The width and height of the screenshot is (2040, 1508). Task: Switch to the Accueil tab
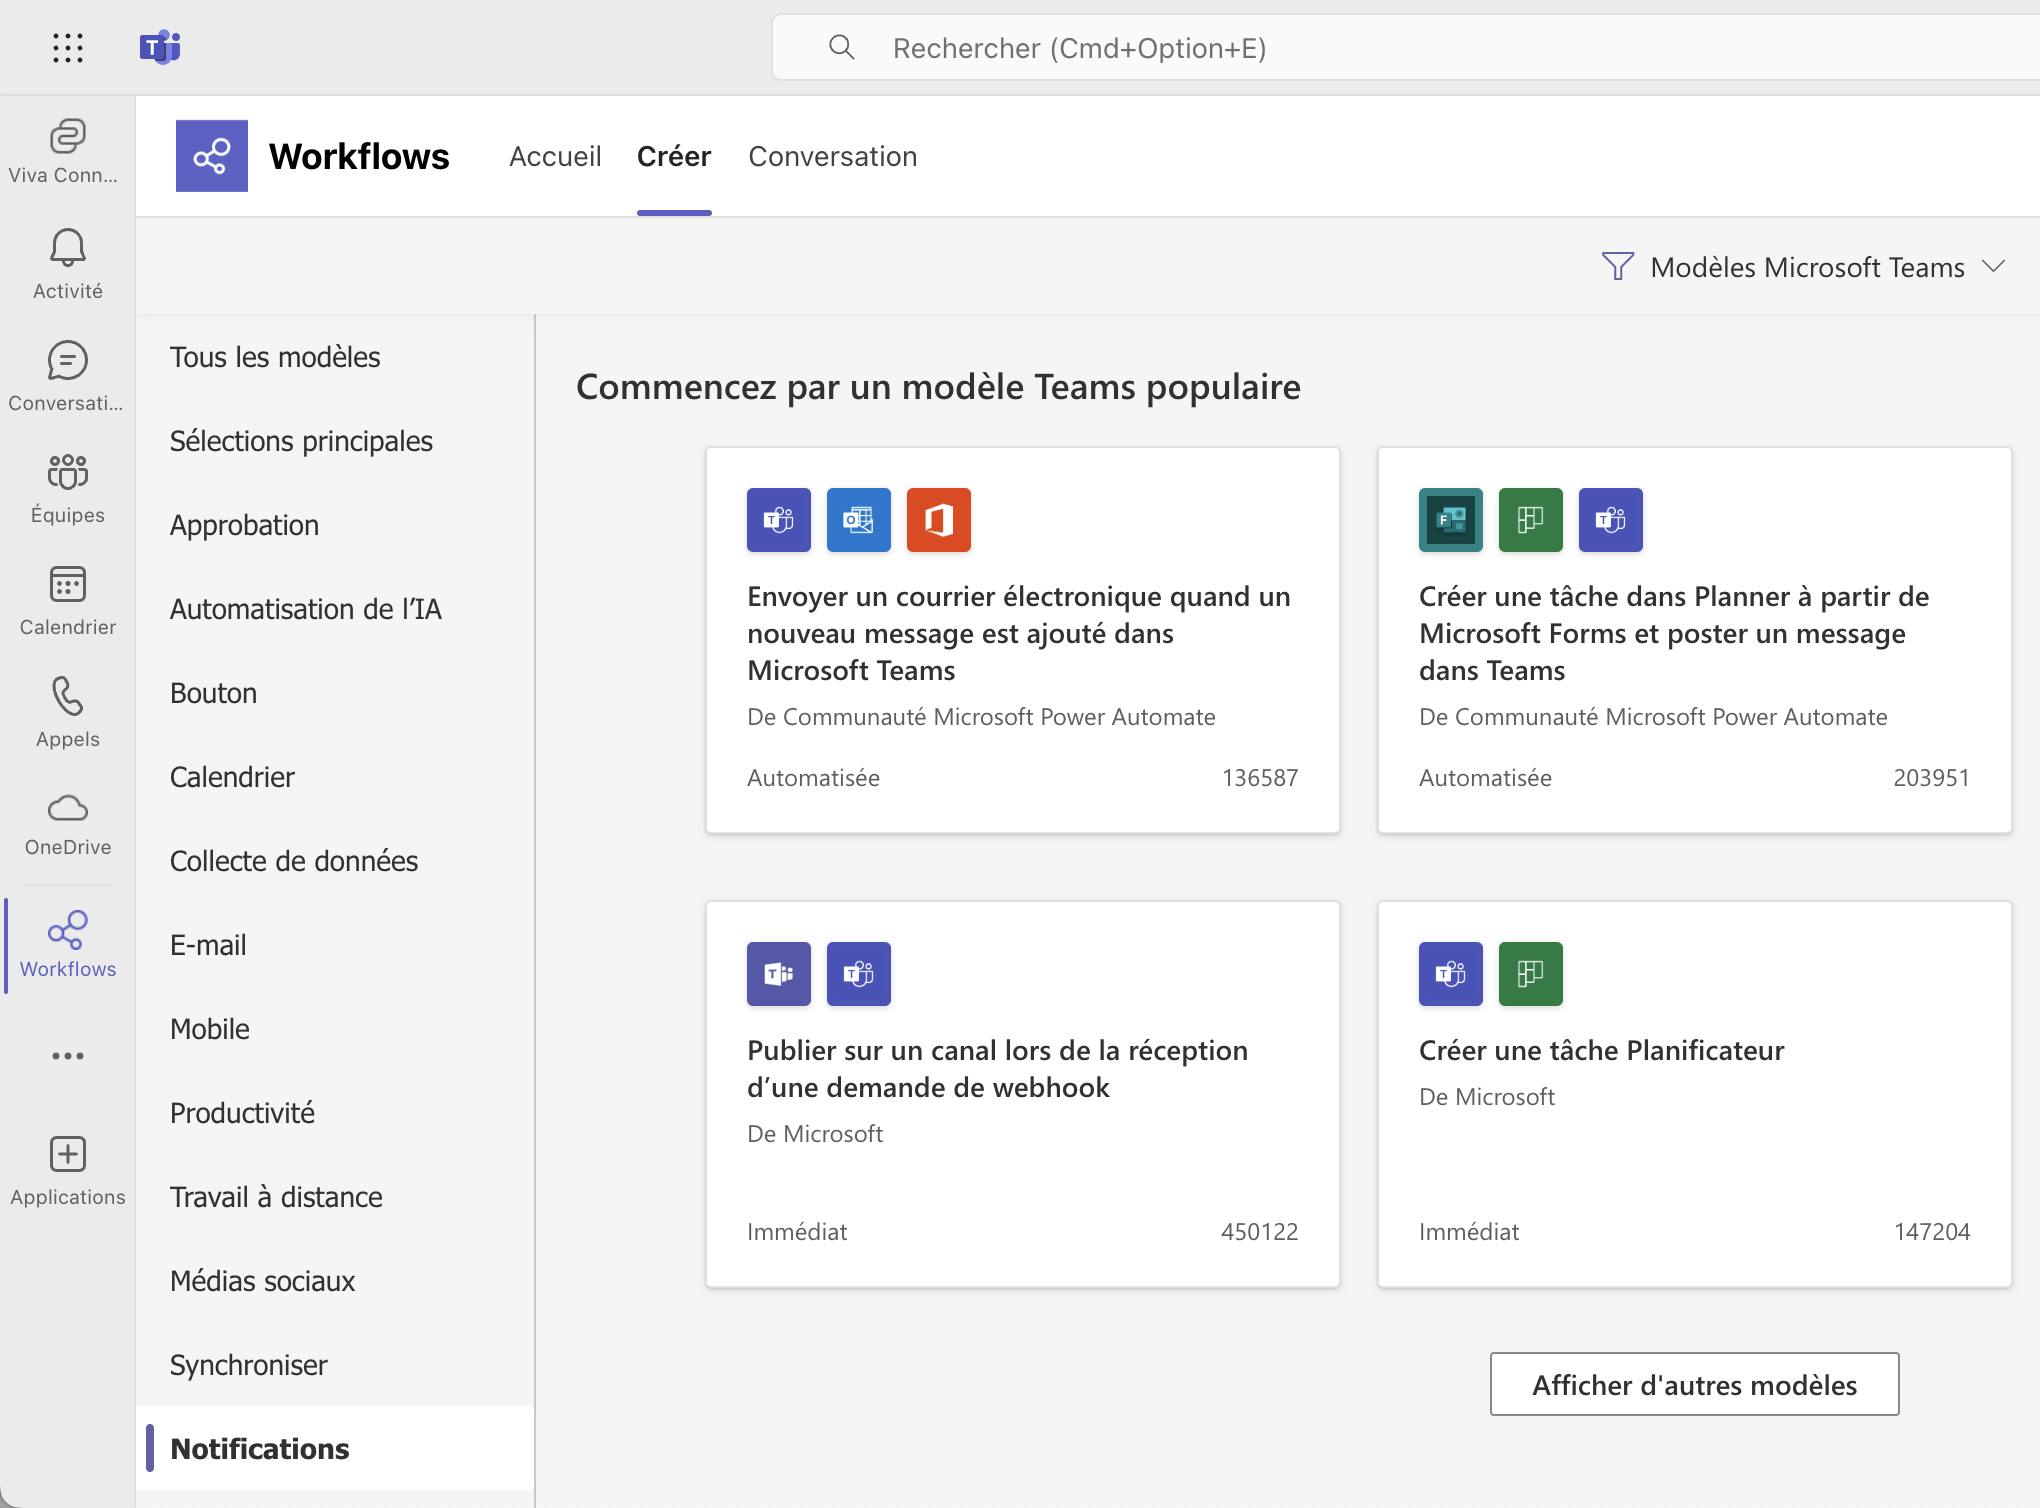[555, 156]
